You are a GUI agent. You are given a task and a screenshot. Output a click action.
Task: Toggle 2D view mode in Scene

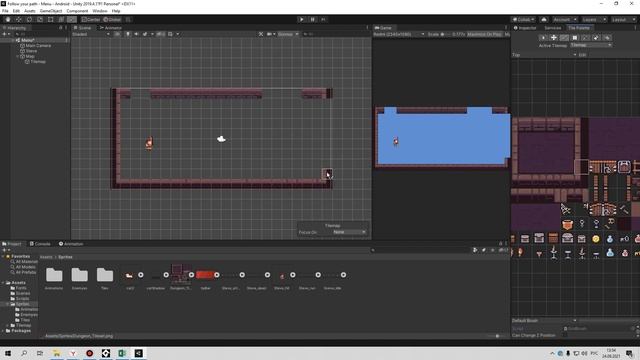[117, 34]
